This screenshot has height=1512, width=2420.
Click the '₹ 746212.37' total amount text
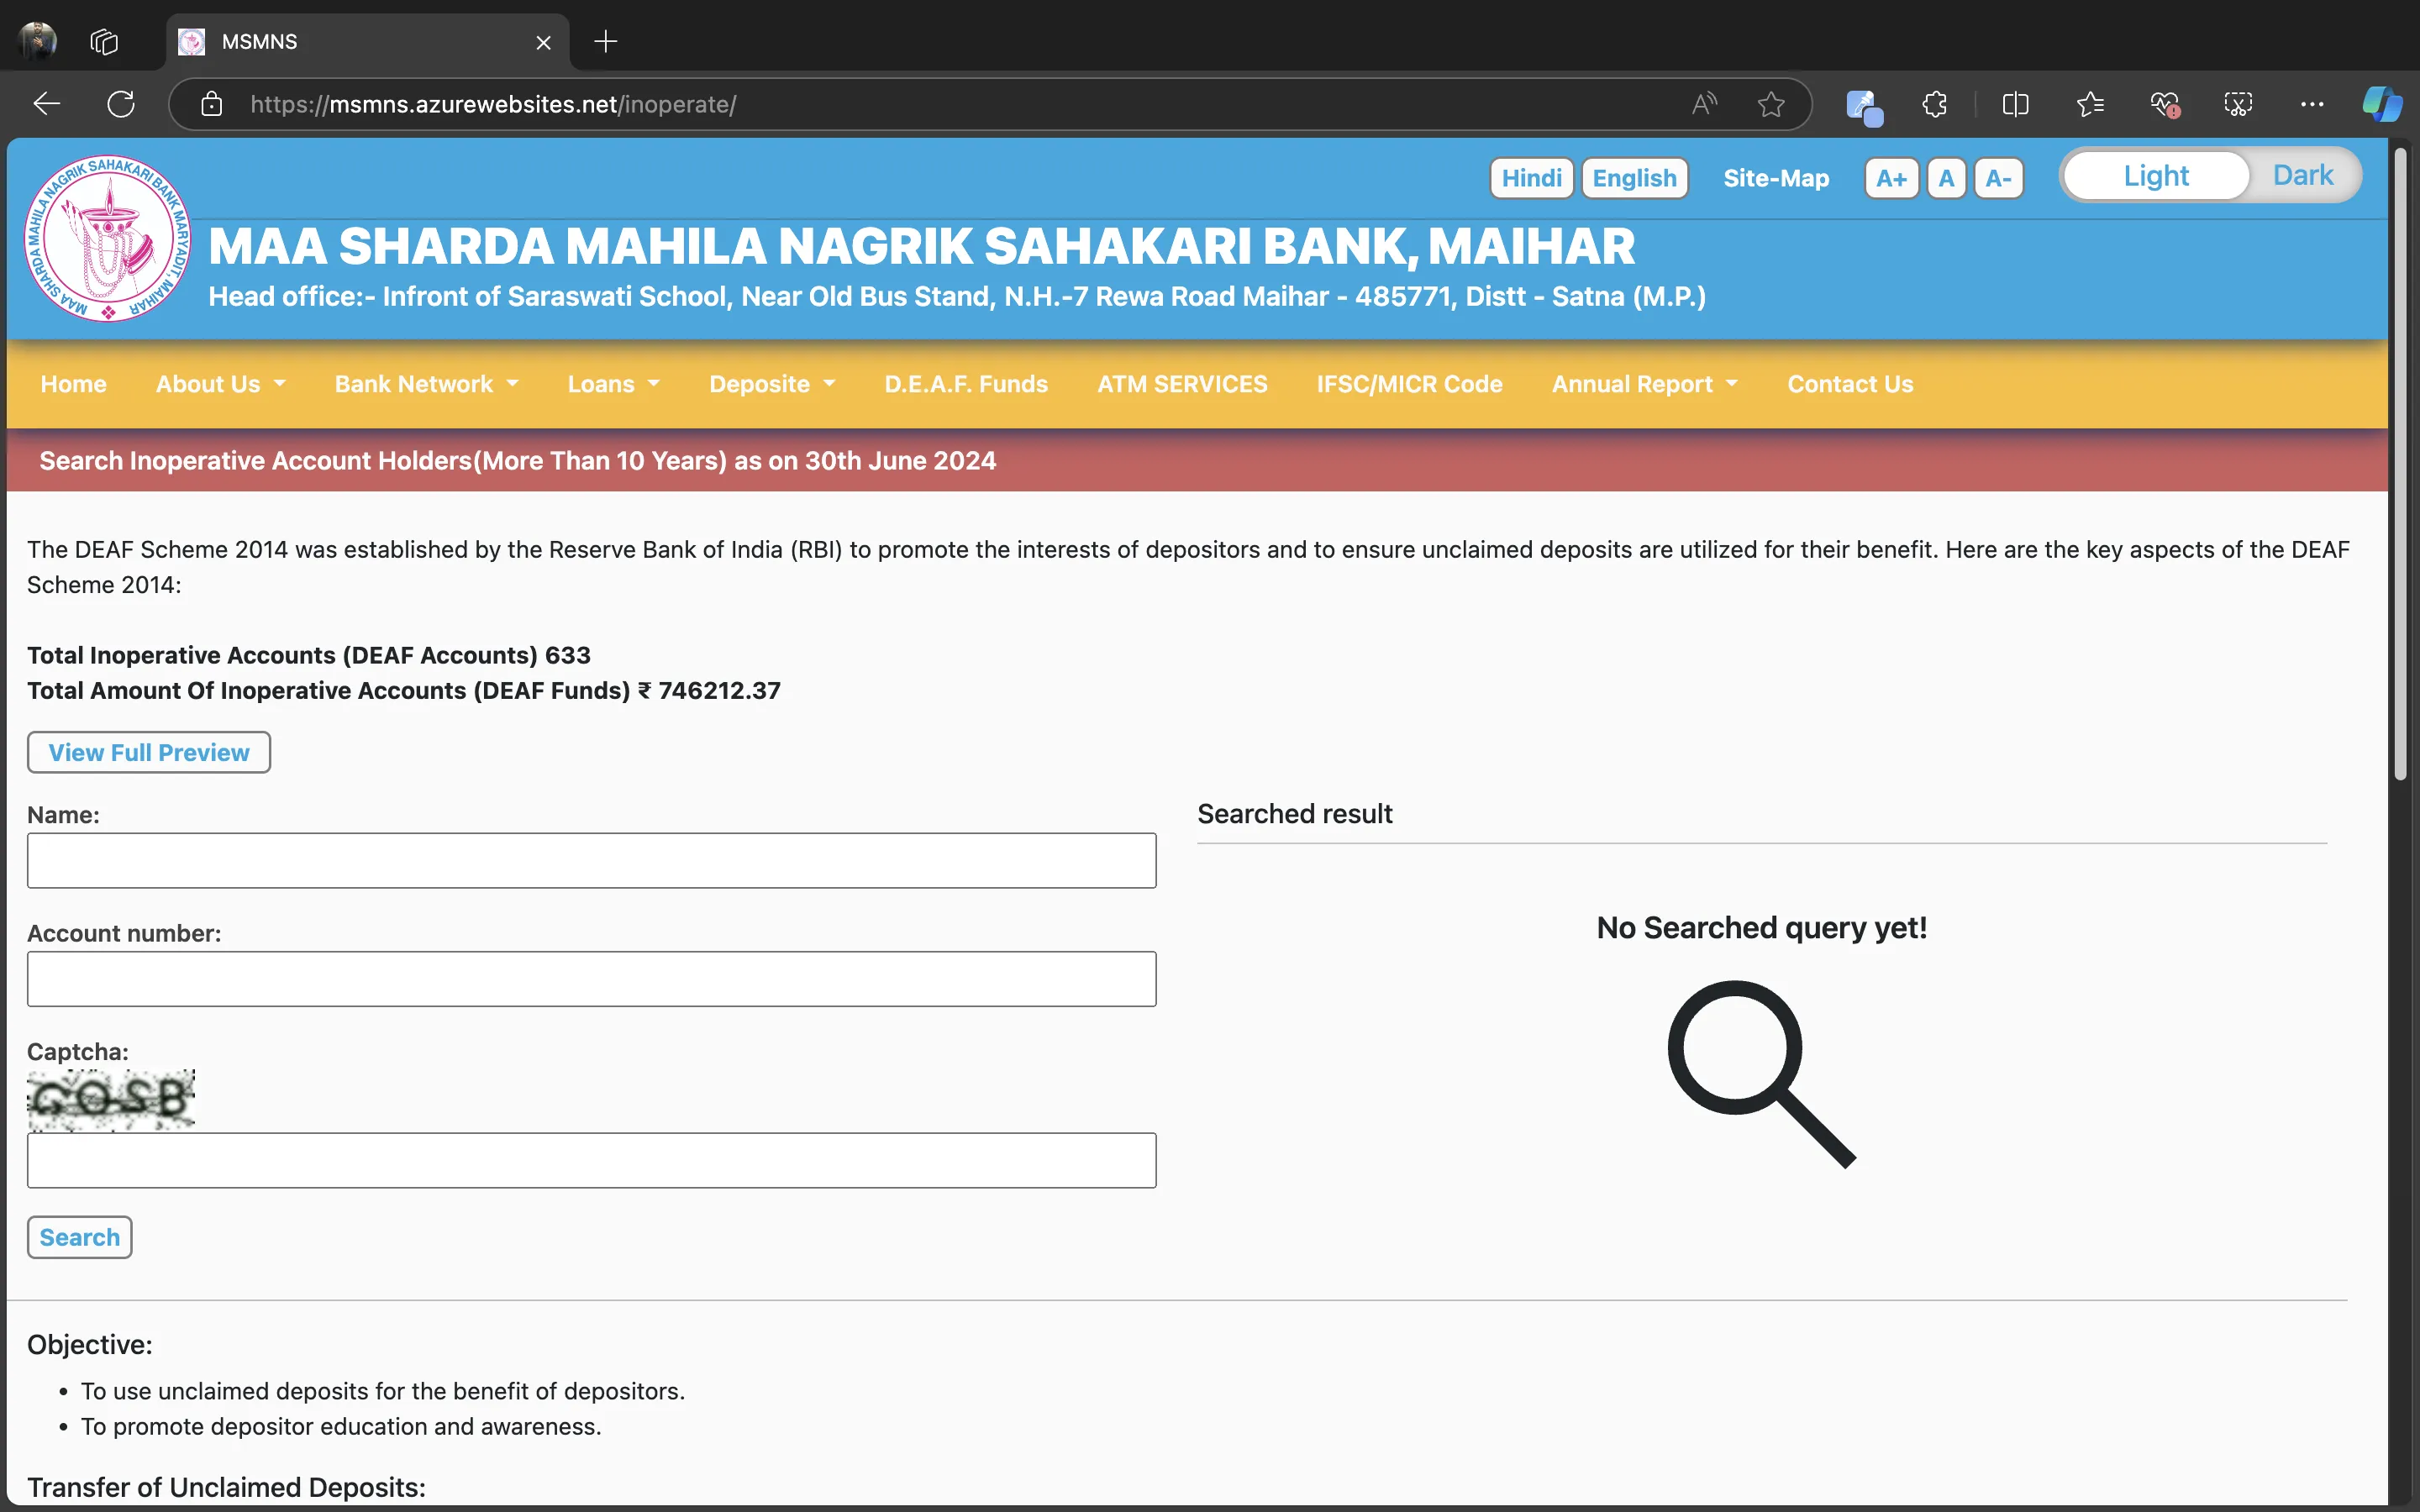709,690
